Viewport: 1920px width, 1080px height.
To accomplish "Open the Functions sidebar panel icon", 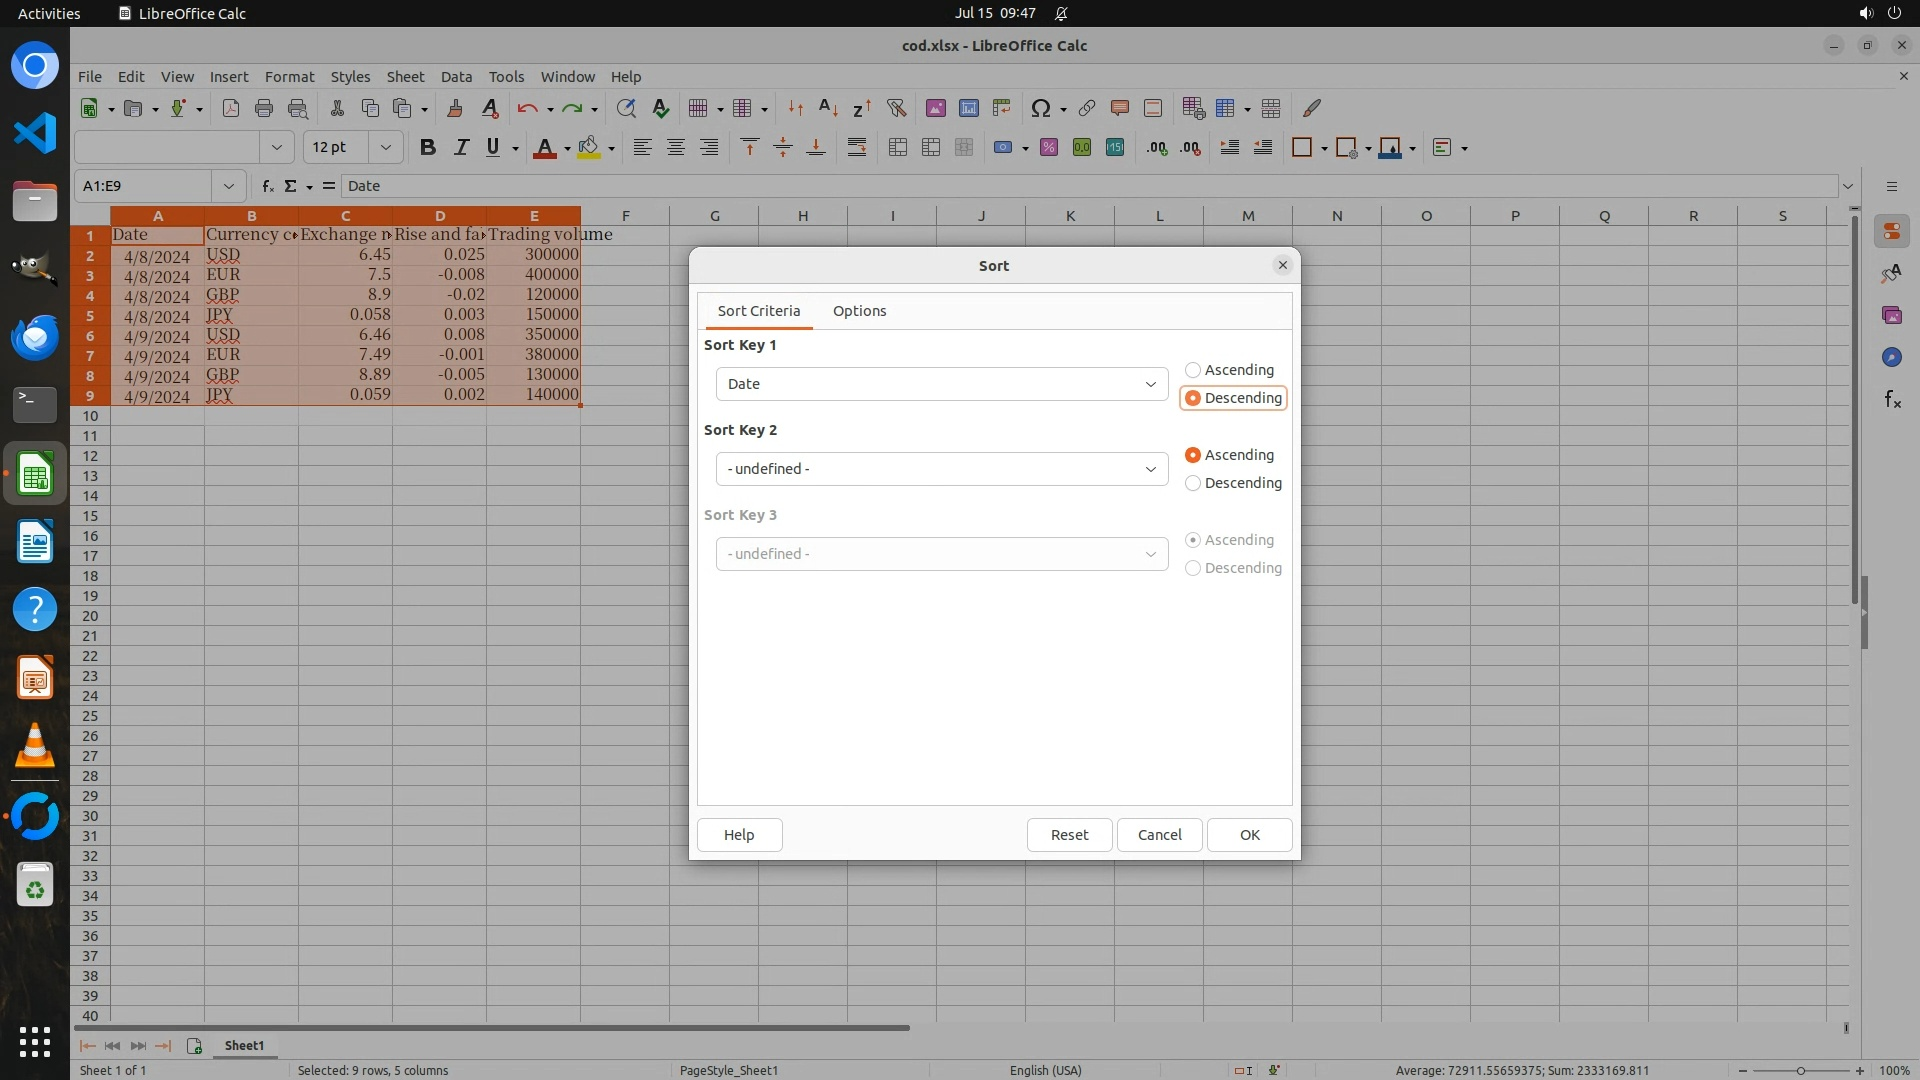I will [x=1892, y=400].
